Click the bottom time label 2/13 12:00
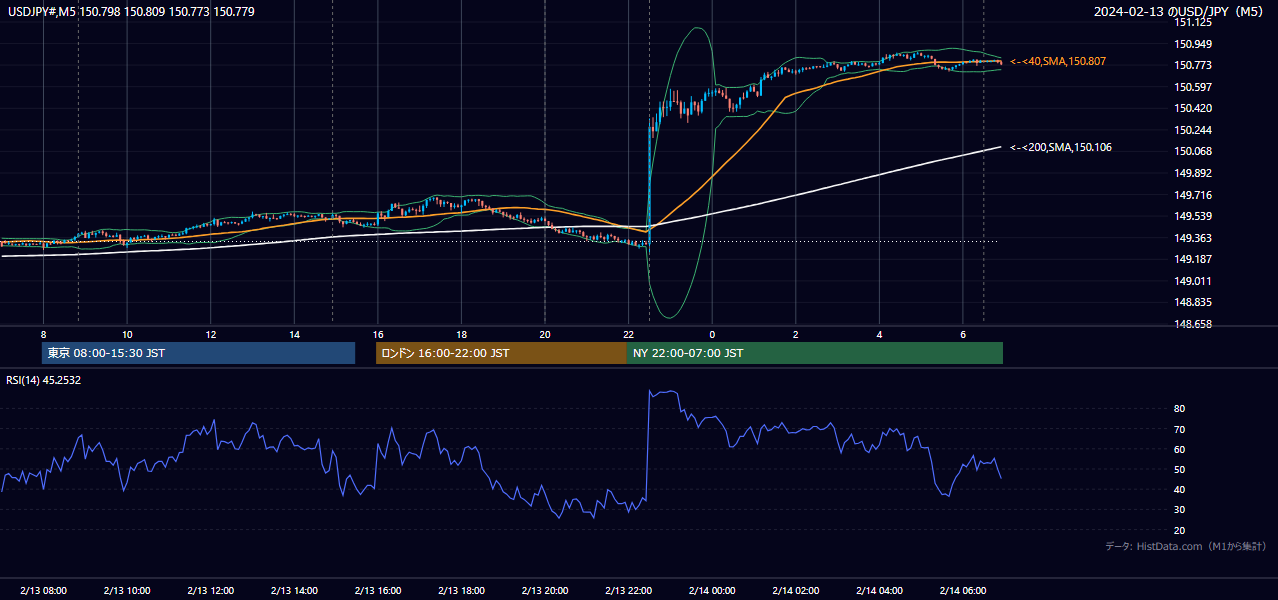The height and width of the screenshot is (600, 1278). pyautogui.click(x=210, y=591)
